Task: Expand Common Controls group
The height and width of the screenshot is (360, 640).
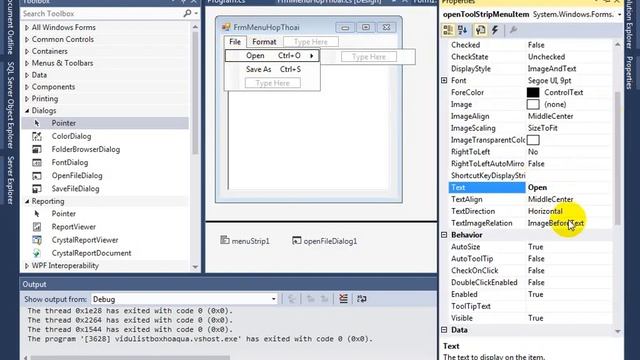Action: 27,39
